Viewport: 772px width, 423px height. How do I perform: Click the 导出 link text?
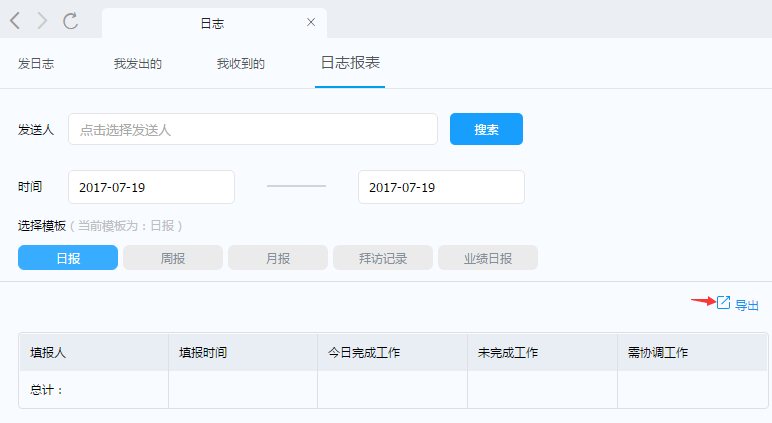[x=746, y=305]
